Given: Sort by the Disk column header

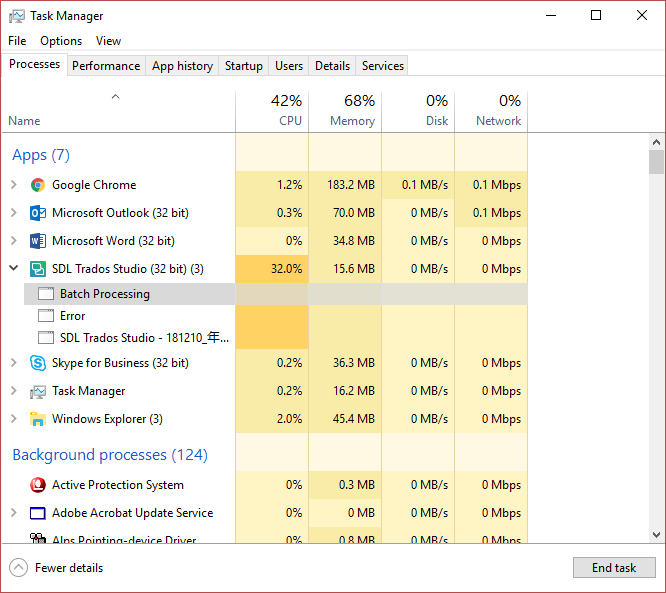Looking at the screenshot, I should (418, 111).
